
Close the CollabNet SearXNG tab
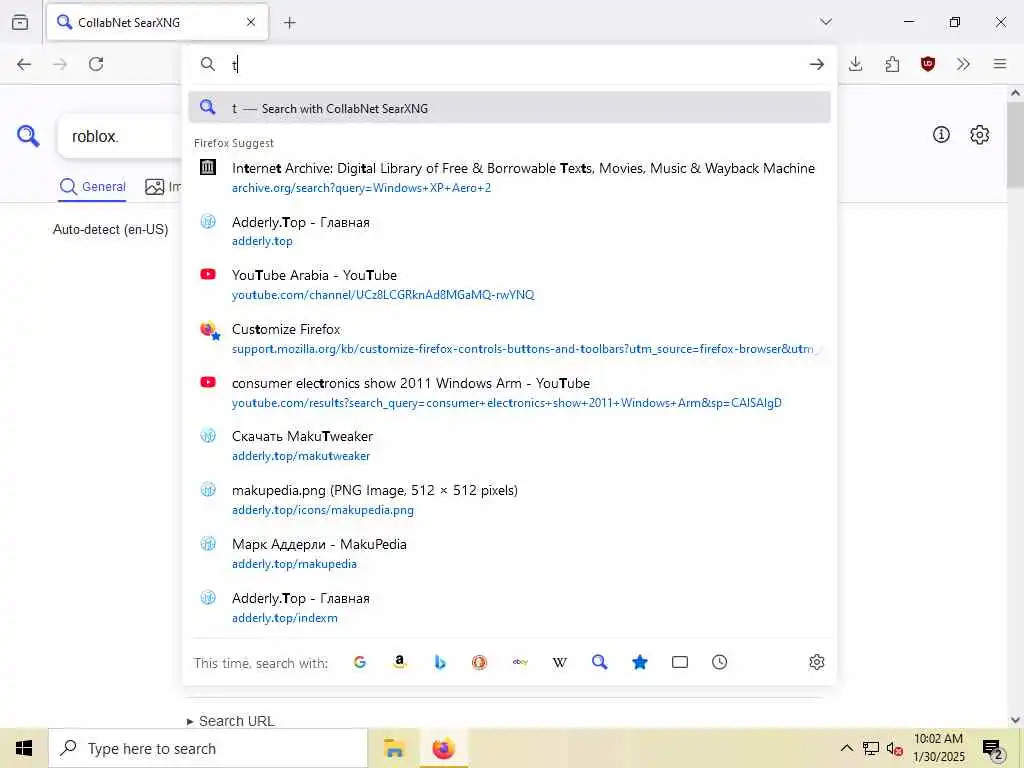(251, 22)
